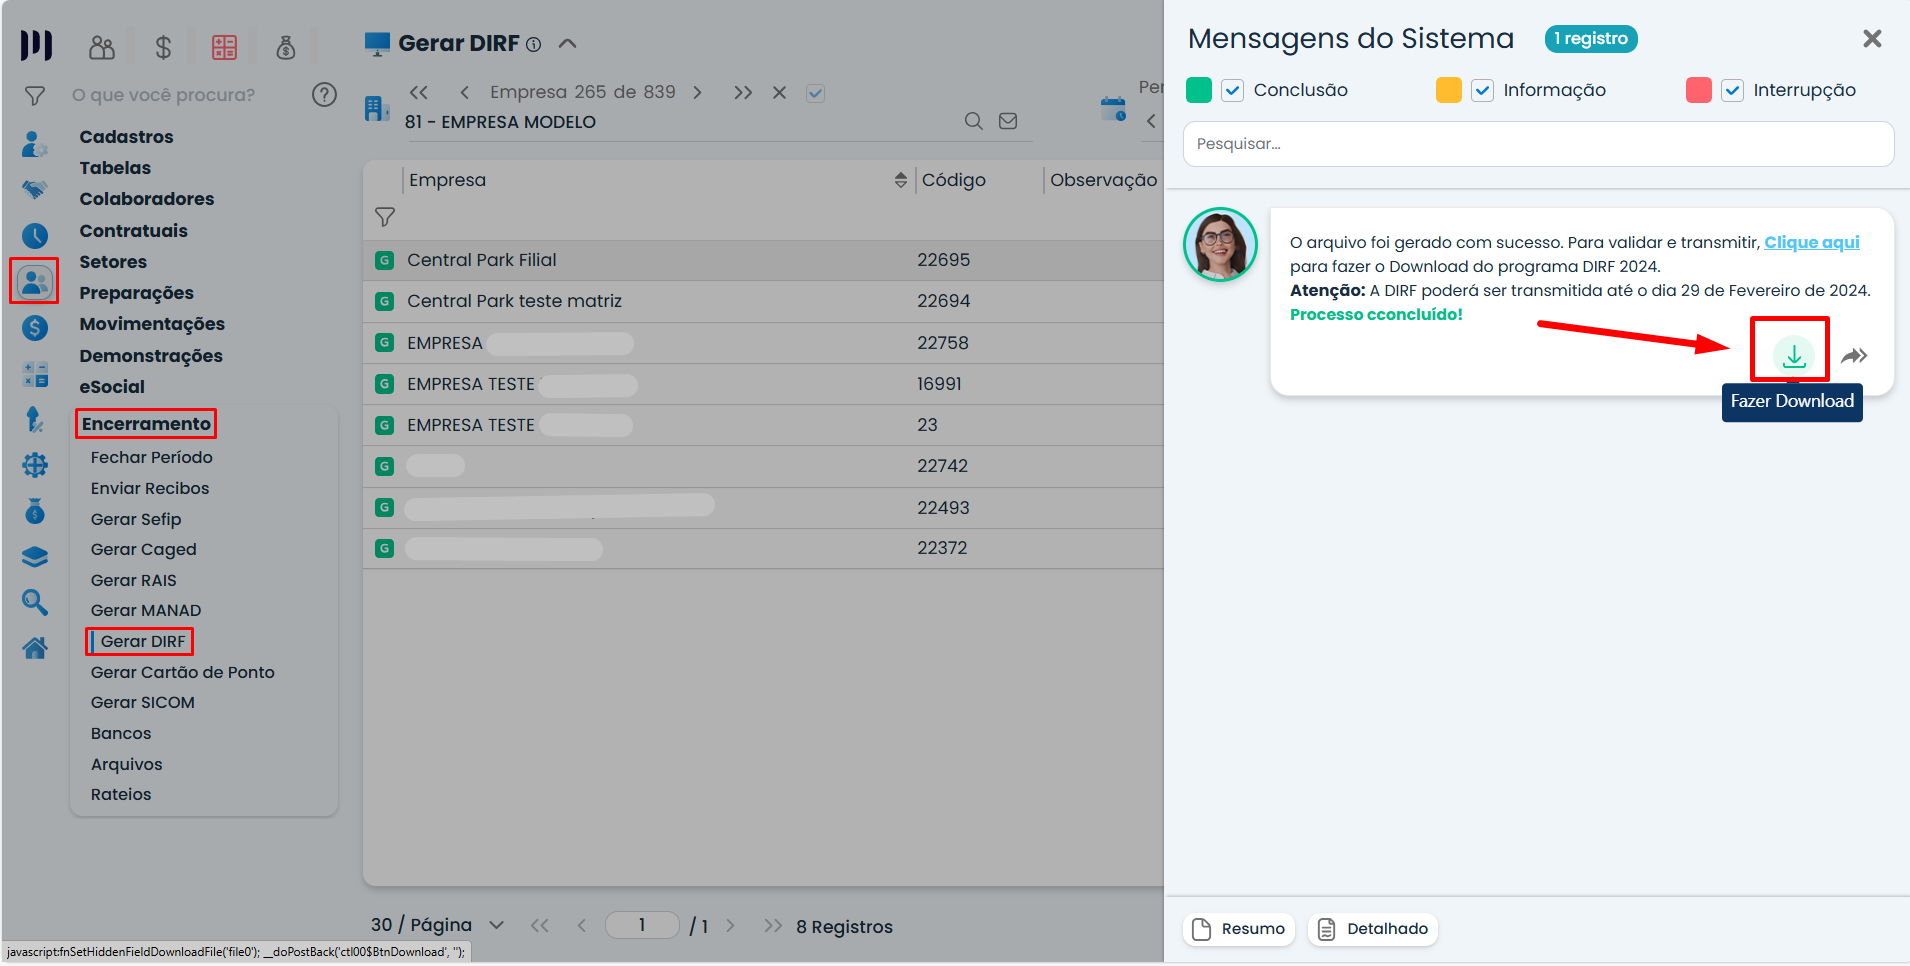The image size is (1910, 966).
Task: Toggle the Informação checkbox
Action: click(x=1482, y=90)
